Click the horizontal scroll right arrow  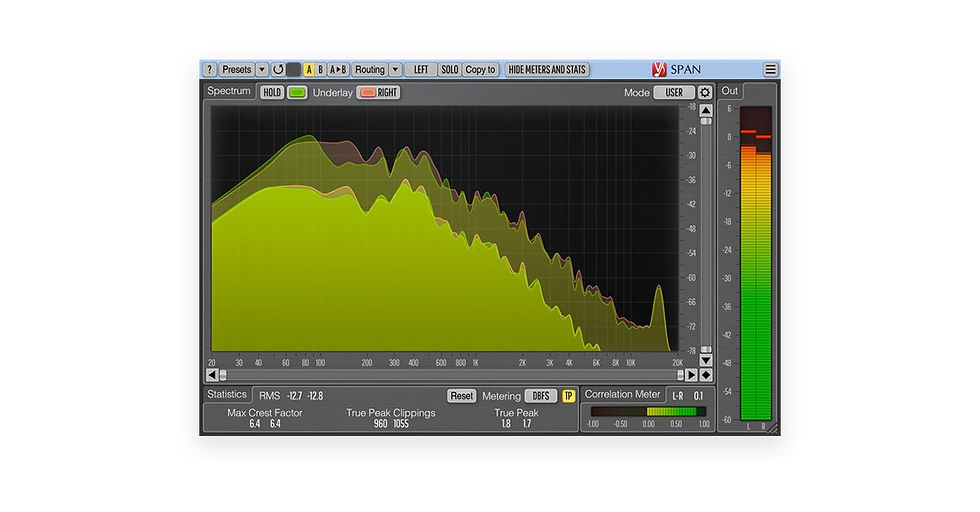691,375
